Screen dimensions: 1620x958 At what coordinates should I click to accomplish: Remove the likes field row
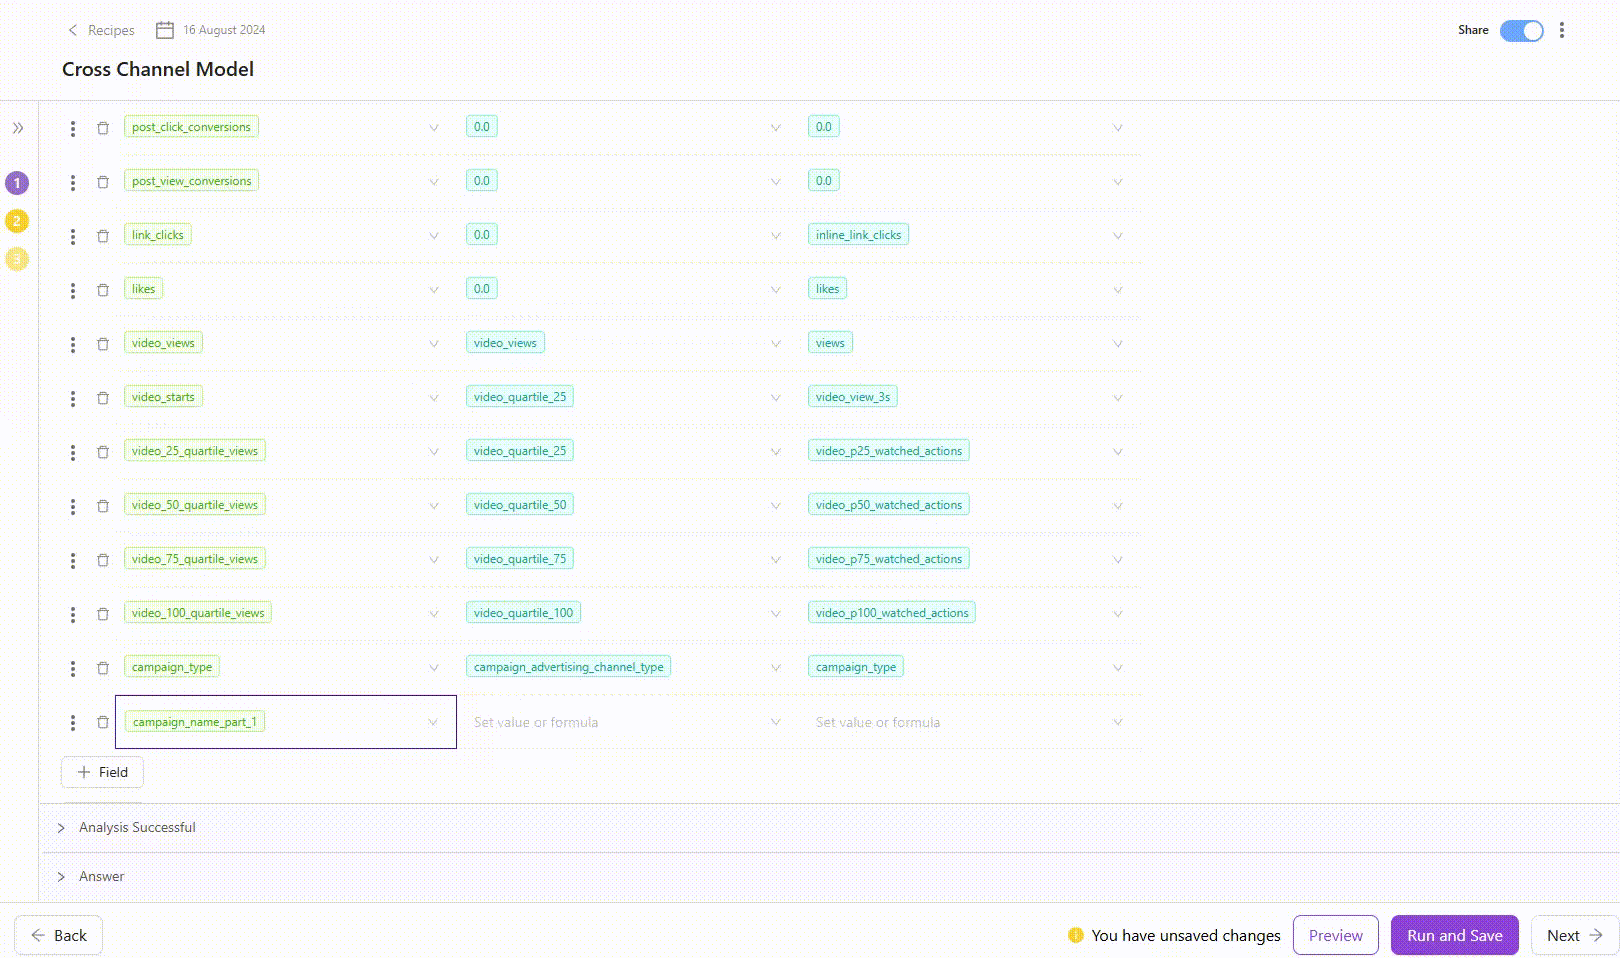pyautogui.click(x=103, y=290)
